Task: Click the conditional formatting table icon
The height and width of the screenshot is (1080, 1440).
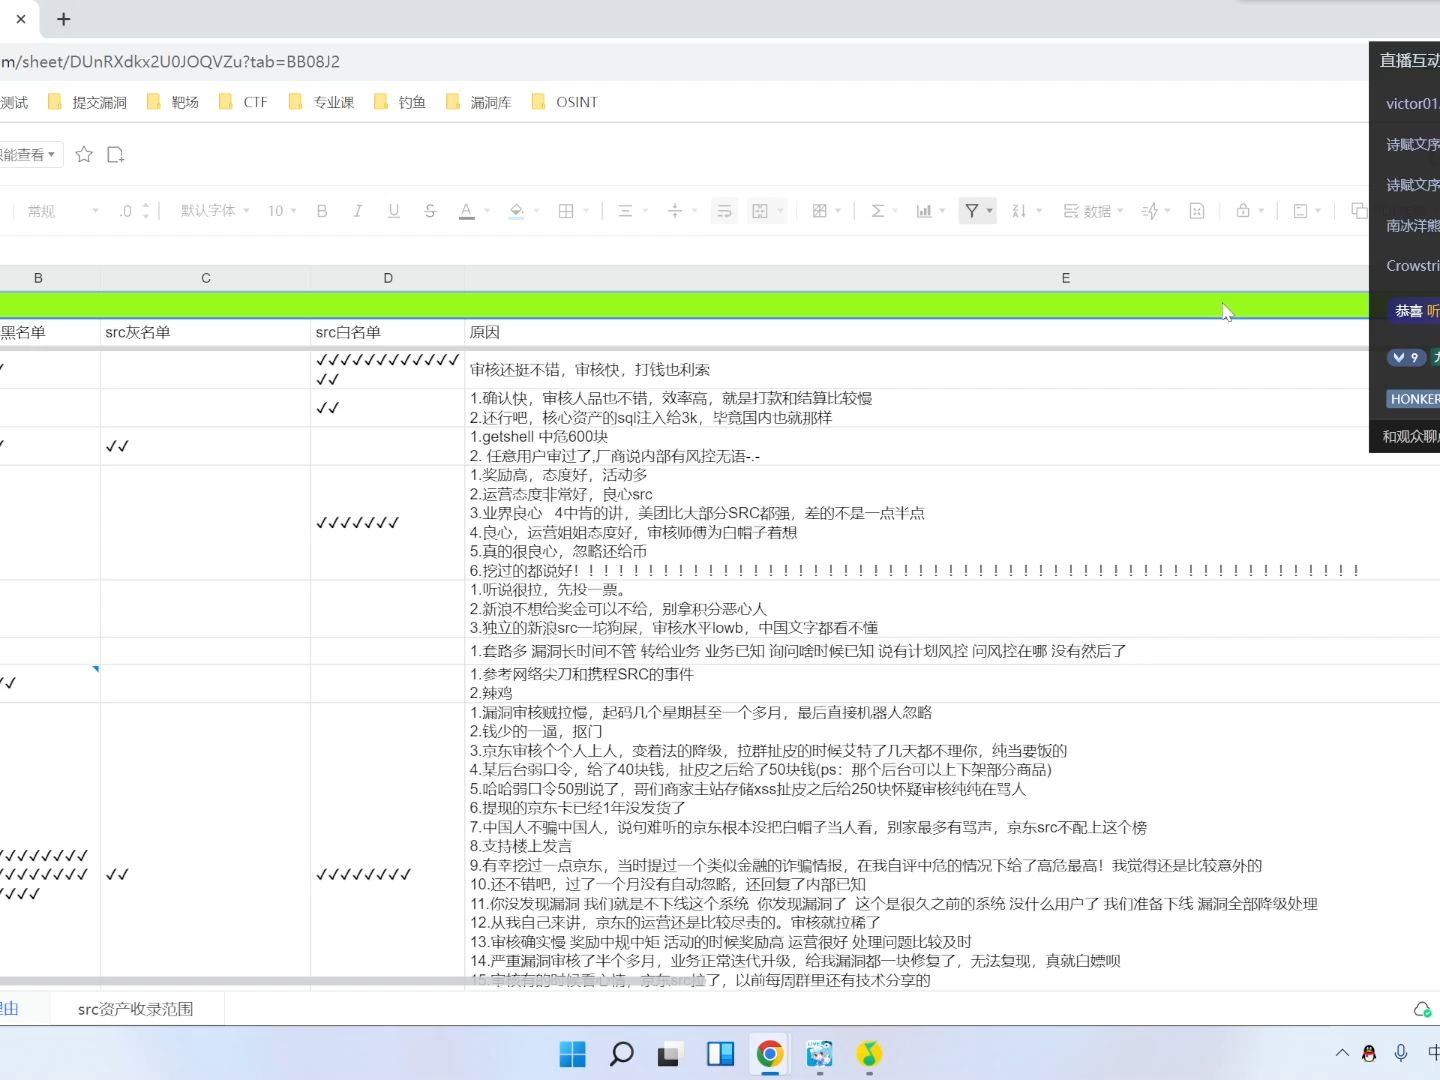Action: pyautogui.click(x=820, y=211)
